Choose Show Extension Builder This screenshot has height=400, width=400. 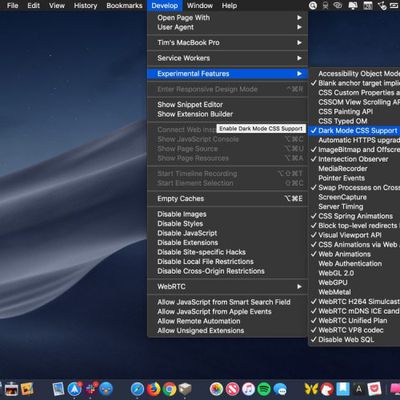pyautogui.click(x=227, y=114)
